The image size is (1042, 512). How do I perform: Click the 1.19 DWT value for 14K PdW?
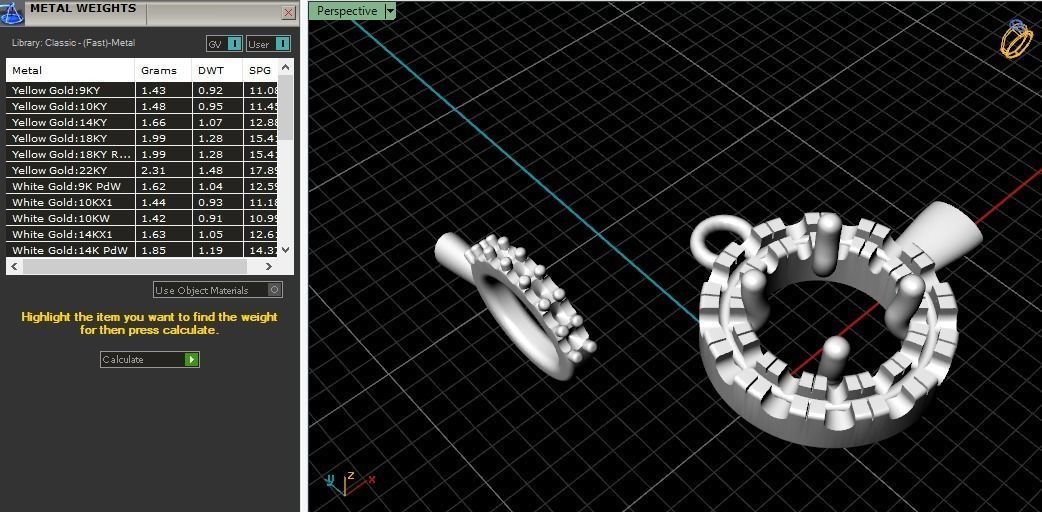[x=211, y=250]
